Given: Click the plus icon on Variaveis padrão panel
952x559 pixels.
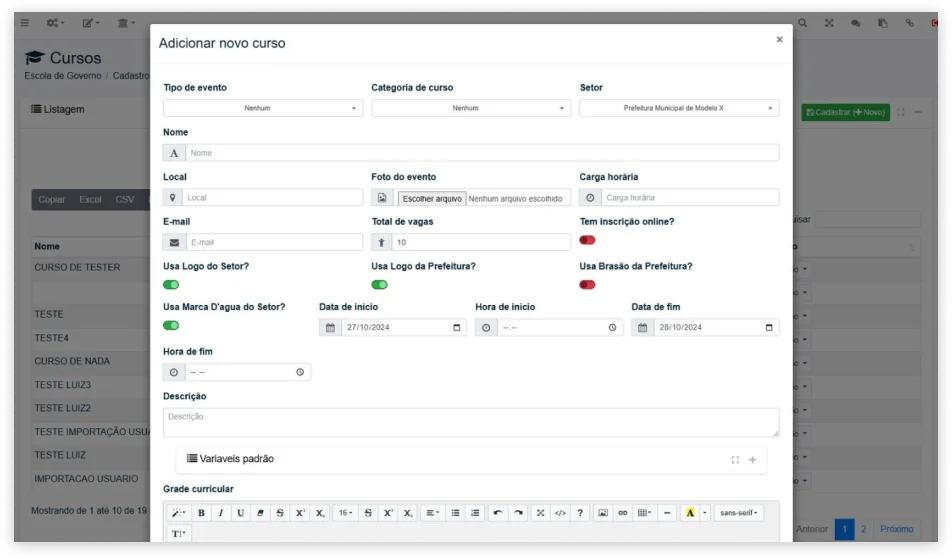Looking at the screenshot, I should tap(752, 460).
